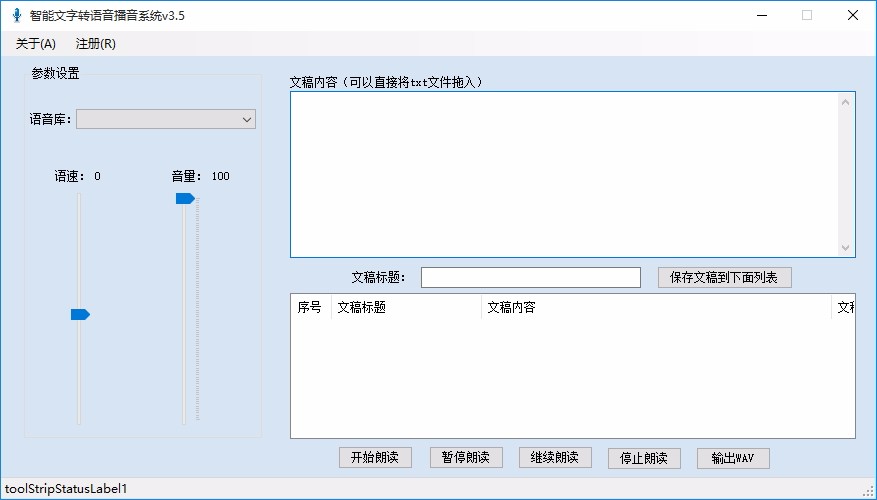The image size is (877, 500).
Task: Click the 暂停朗读 button
Action: click(x=466, y=458)
